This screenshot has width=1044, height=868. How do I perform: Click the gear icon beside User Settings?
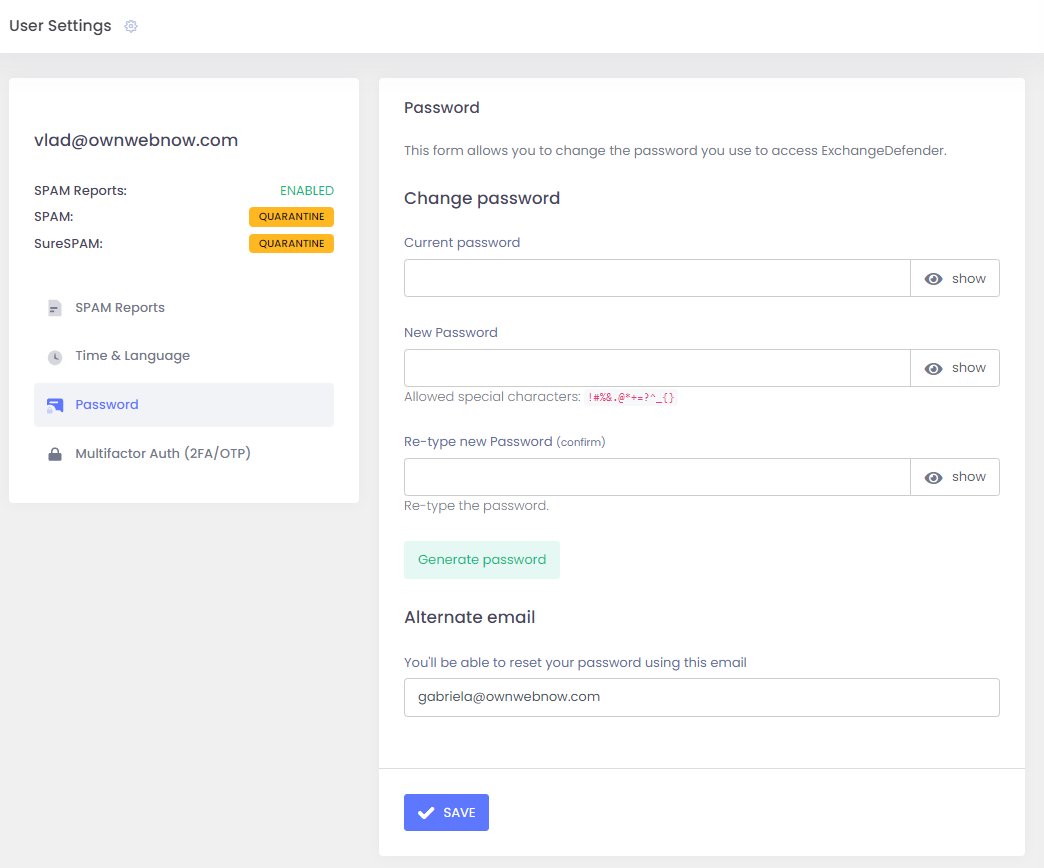[131, 26]
